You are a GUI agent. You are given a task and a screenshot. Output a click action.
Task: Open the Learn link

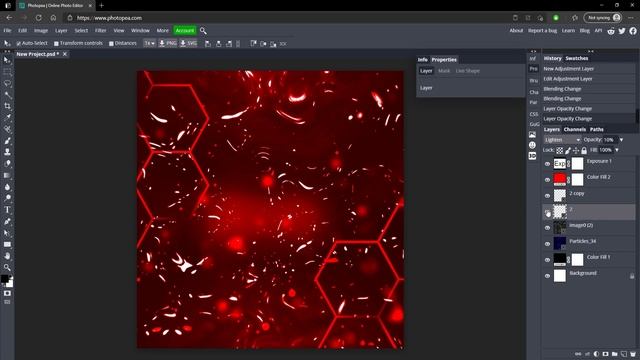click(x=568, y=31)
